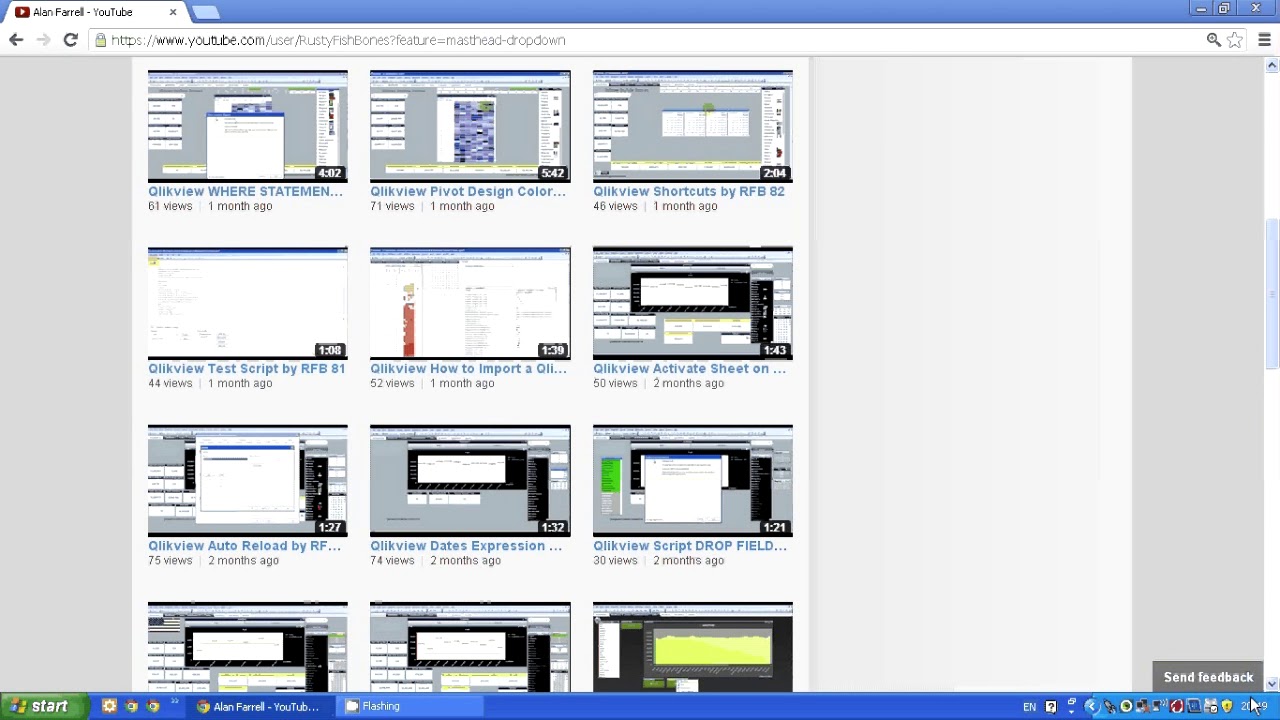Click the red antivirus tray icon
Viewport: 1280px width, 720px height.
click(1176, 706)
